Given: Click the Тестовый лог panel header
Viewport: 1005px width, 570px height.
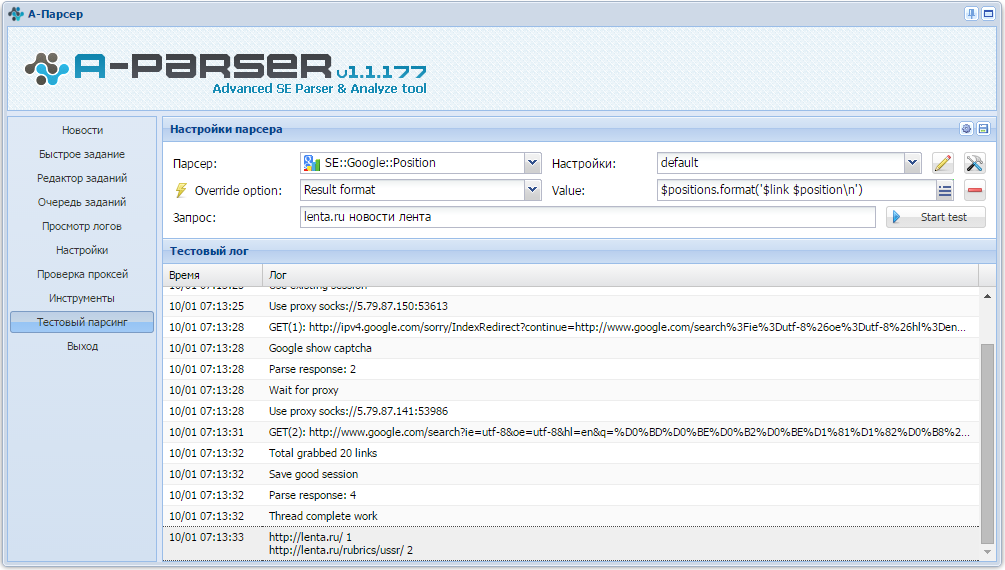Looking at the screenshot, I should (x=579, y=251).
